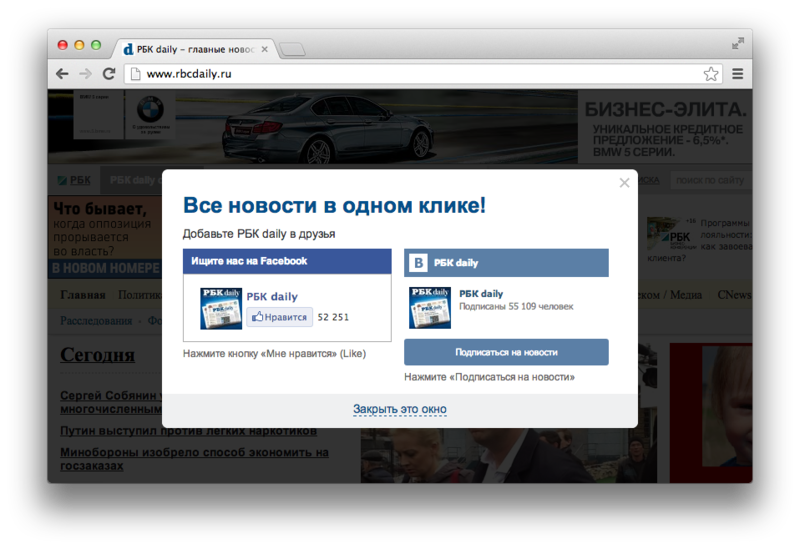Open Путин выступил против легких наркотиков article
This screenshot has width=800, height=549.
188,431
